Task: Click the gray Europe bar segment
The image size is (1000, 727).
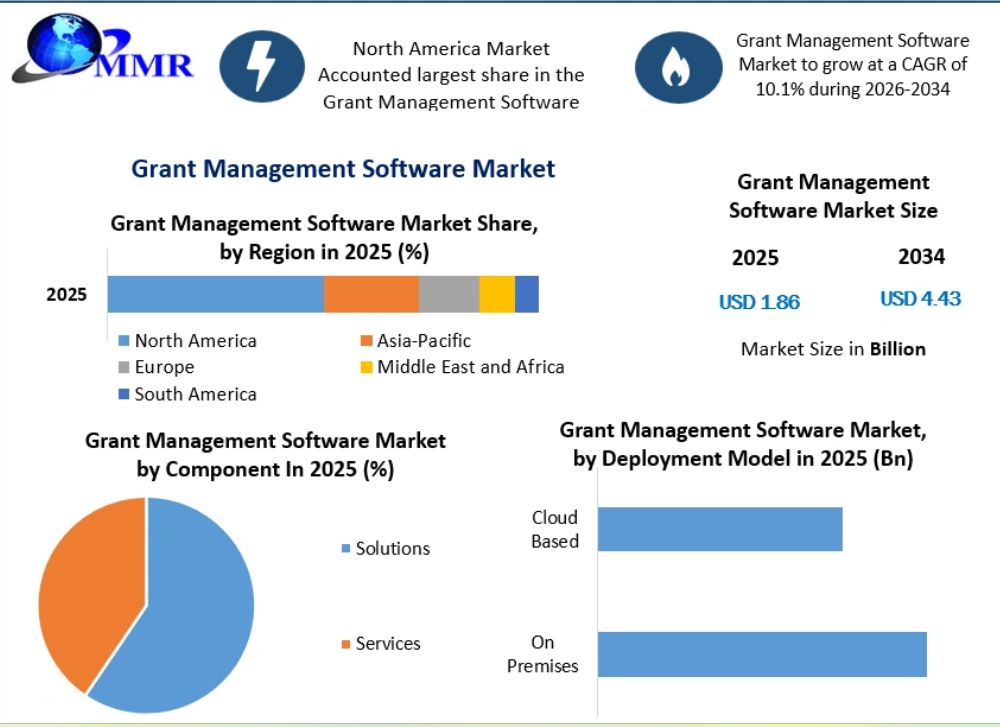Action: coord(449,294)
